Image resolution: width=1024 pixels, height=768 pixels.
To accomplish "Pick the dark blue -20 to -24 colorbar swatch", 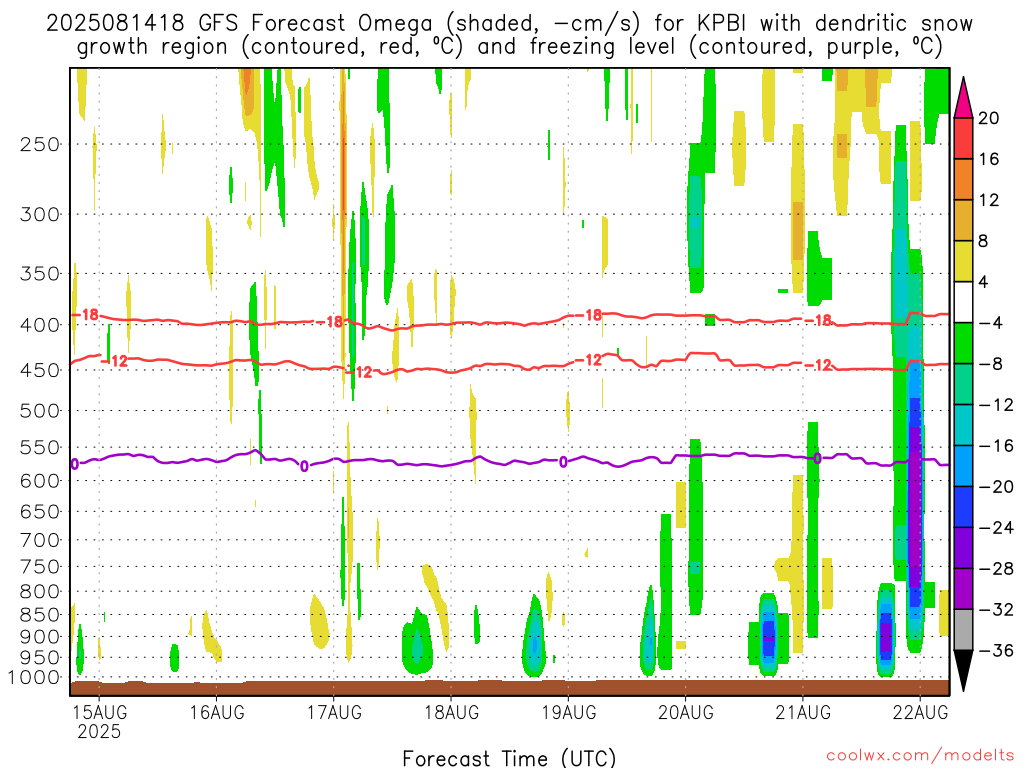I will point(963,507).
